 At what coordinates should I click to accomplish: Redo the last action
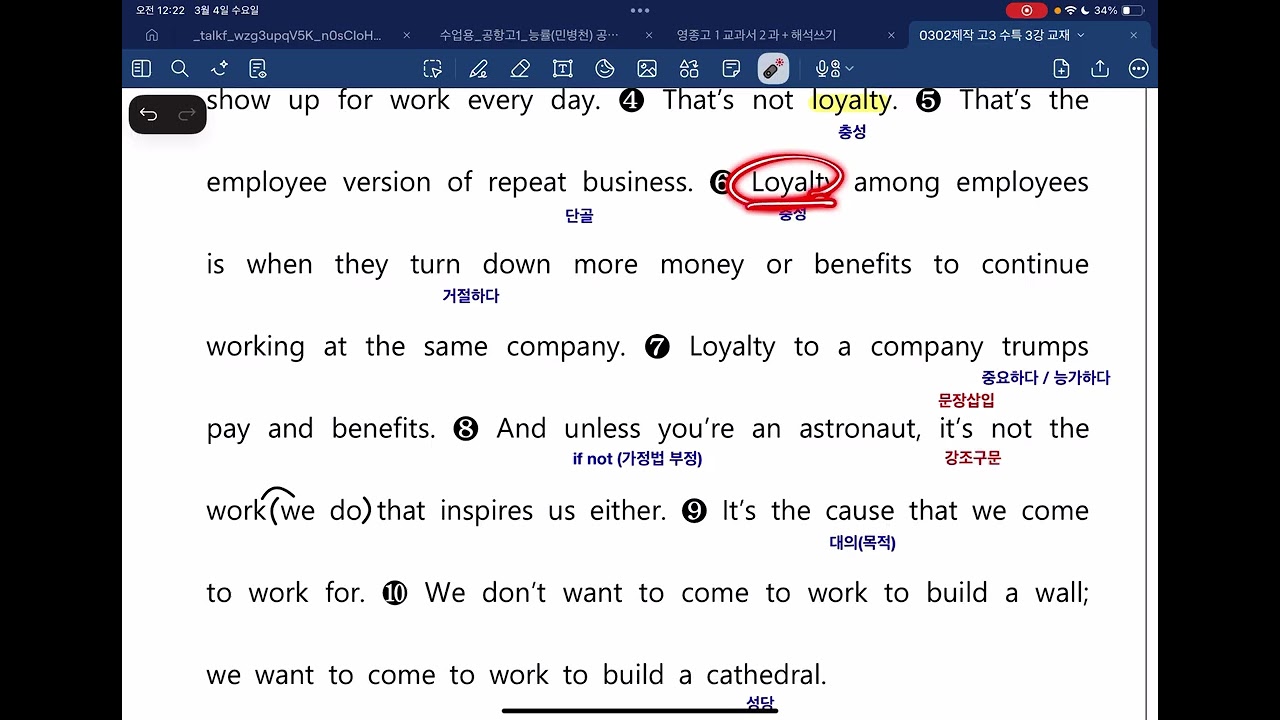click(186, 115)
